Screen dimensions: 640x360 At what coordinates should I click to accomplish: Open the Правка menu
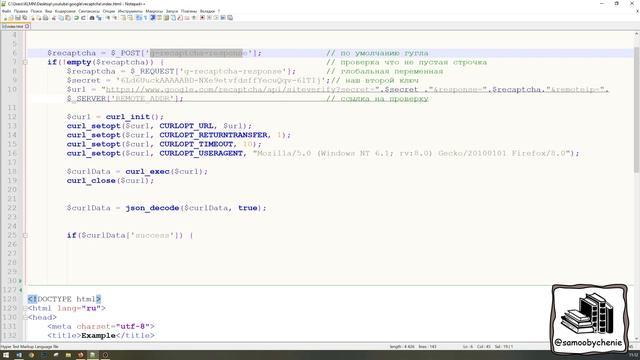tap(21, 11)
